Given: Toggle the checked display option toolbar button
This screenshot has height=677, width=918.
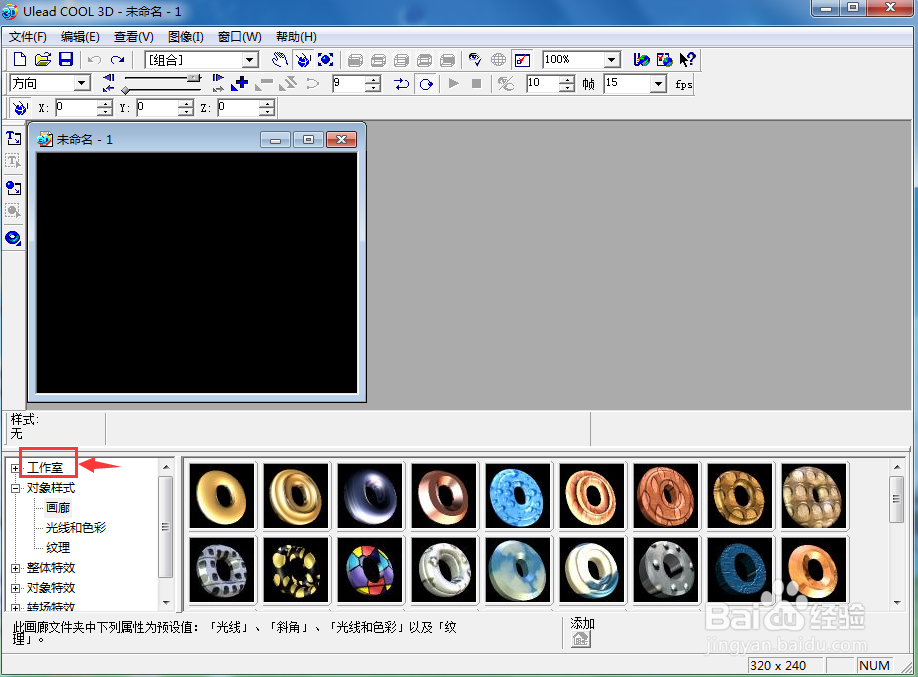Looking at the screenshot, I should tap(522, 59).
